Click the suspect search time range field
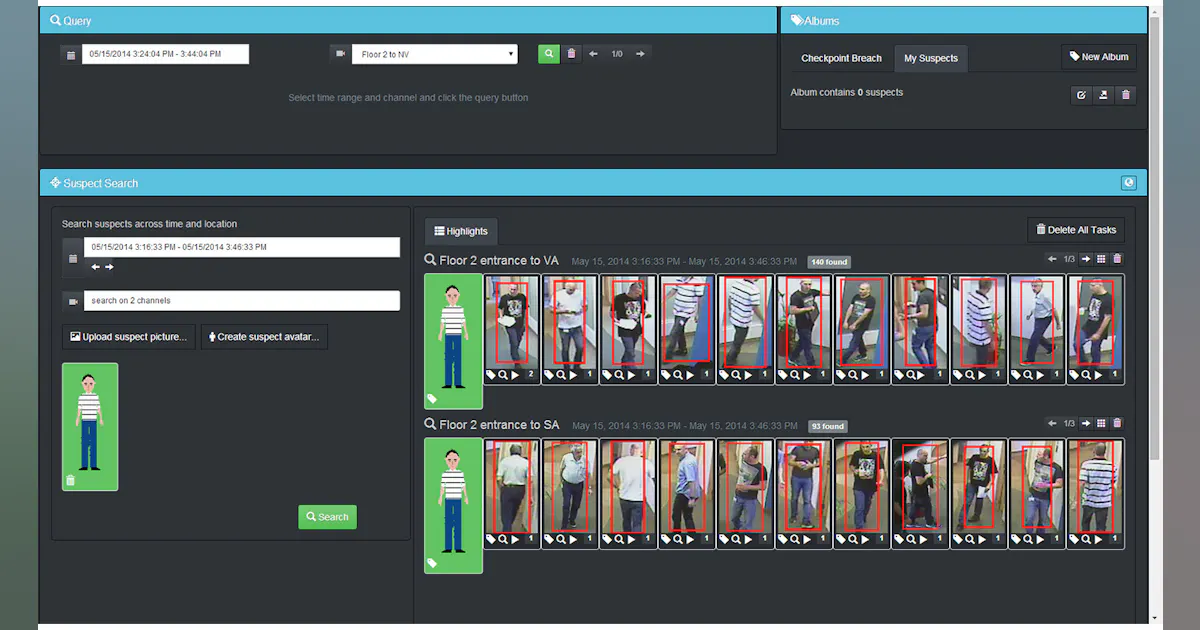Image resolution: width=1200 pixels, height=630 pixels. click(242, 247)
